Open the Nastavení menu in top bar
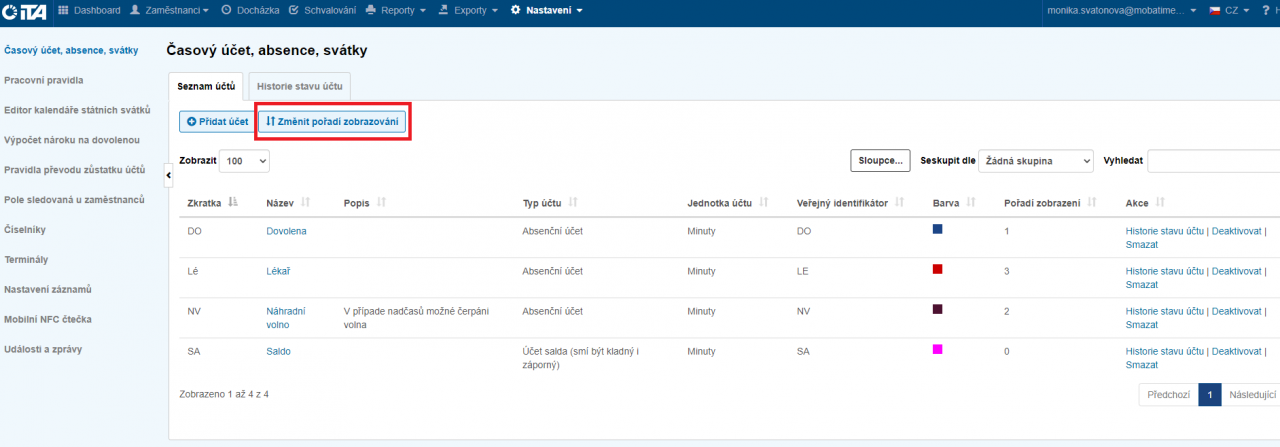The width and height of the screenshot is (1280, 447). [546, 10]
